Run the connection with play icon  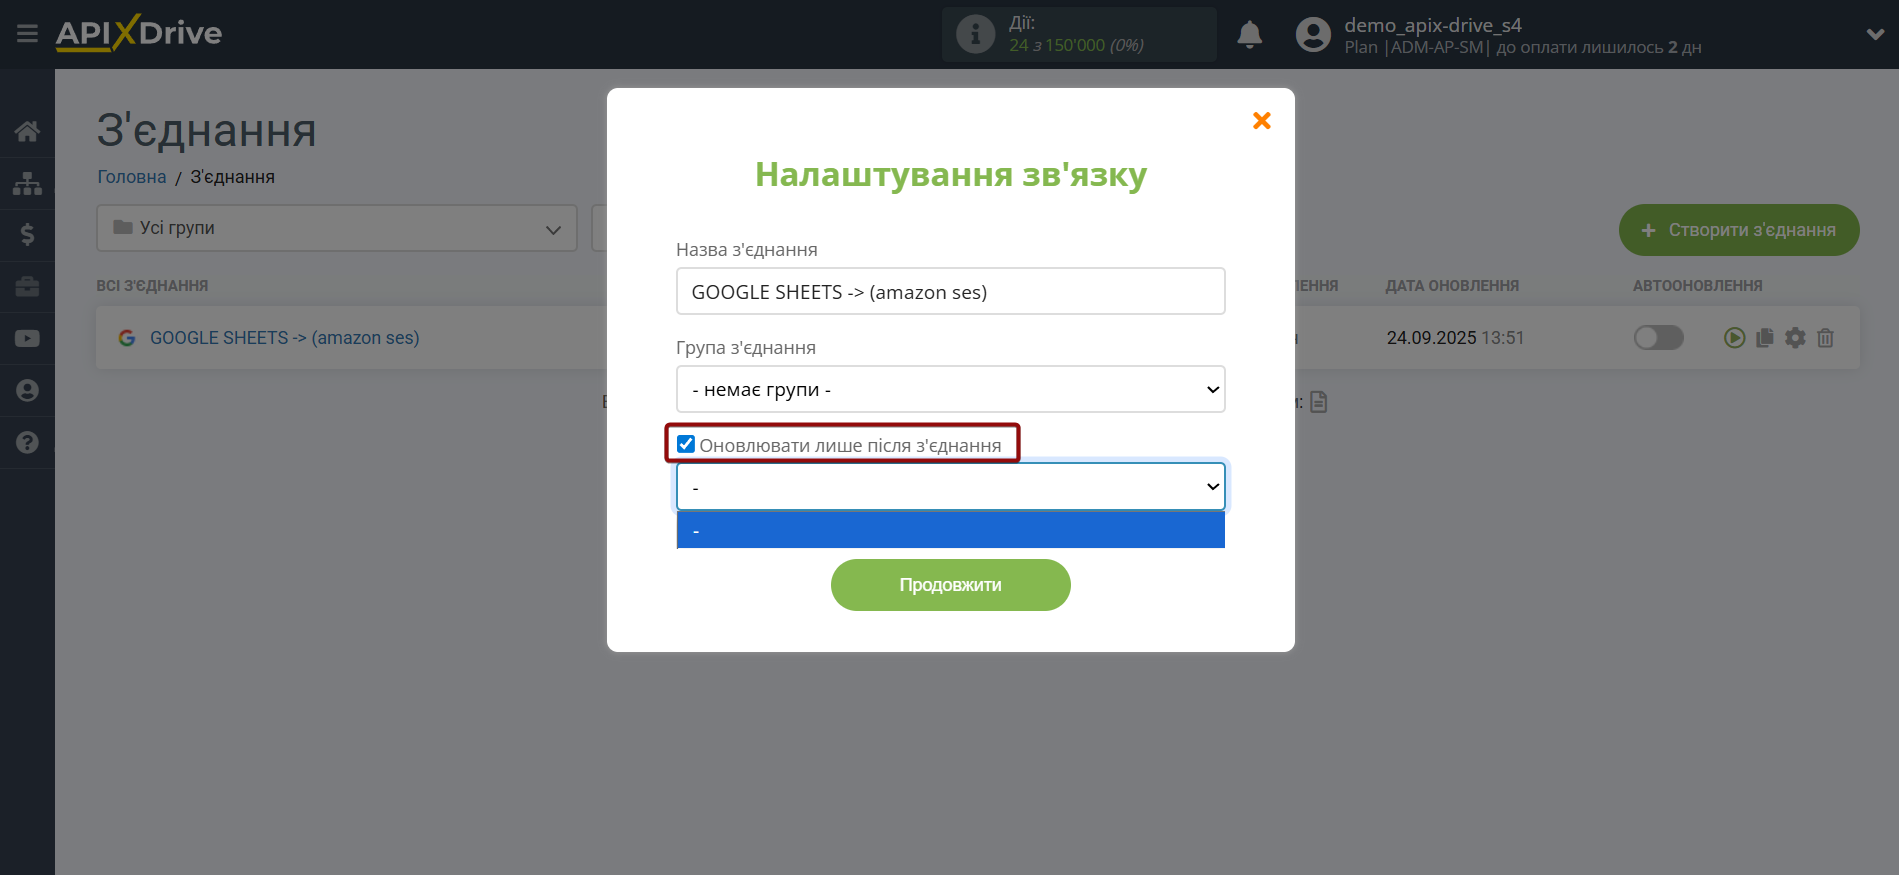coord(1735,338)
